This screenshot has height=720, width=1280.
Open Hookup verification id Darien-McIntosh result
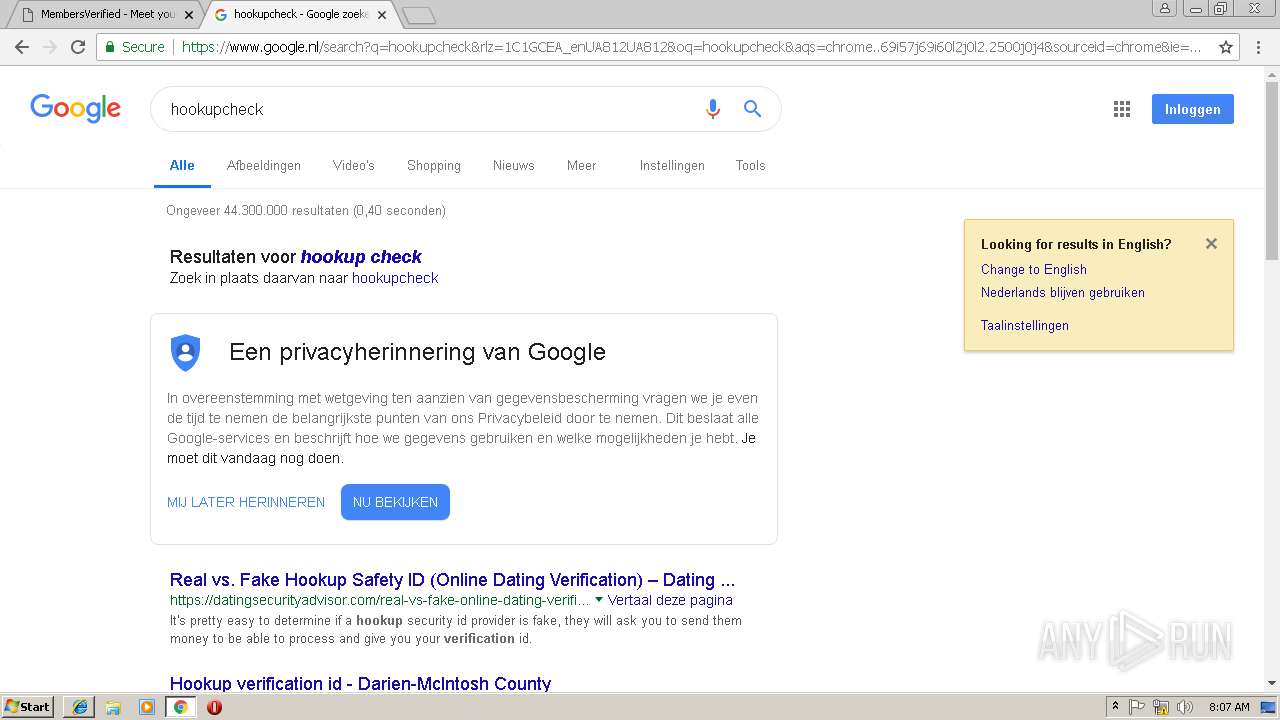(360, 683)
